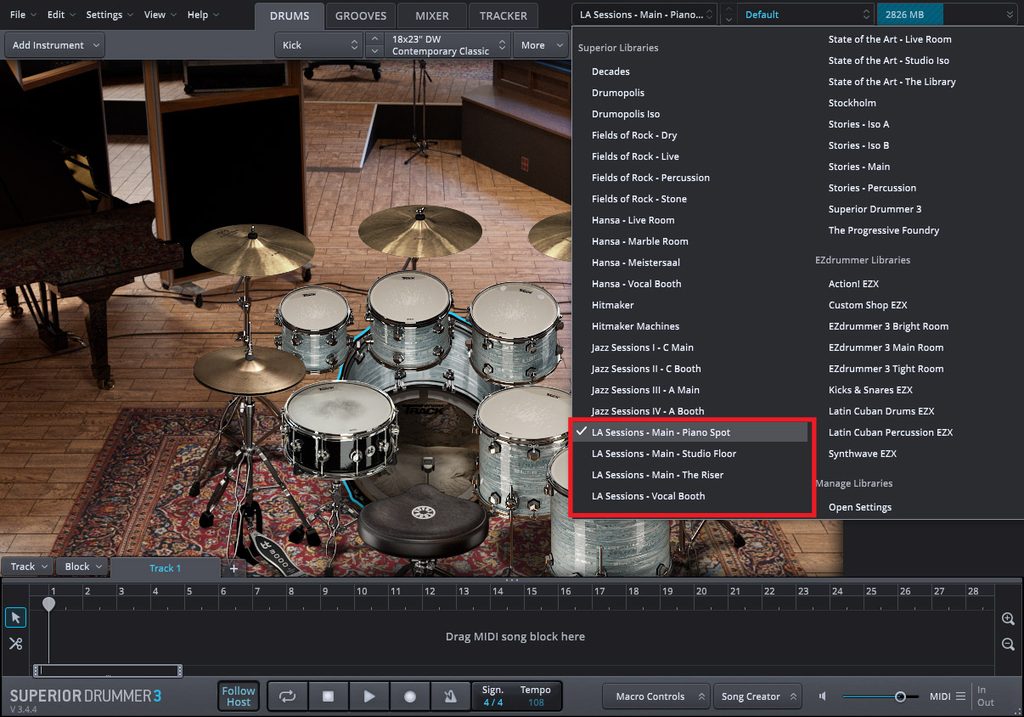The height and width of the screenshot is (717, 1024).
Task: Toggle the metronome
Action: [x=451, y=696]
